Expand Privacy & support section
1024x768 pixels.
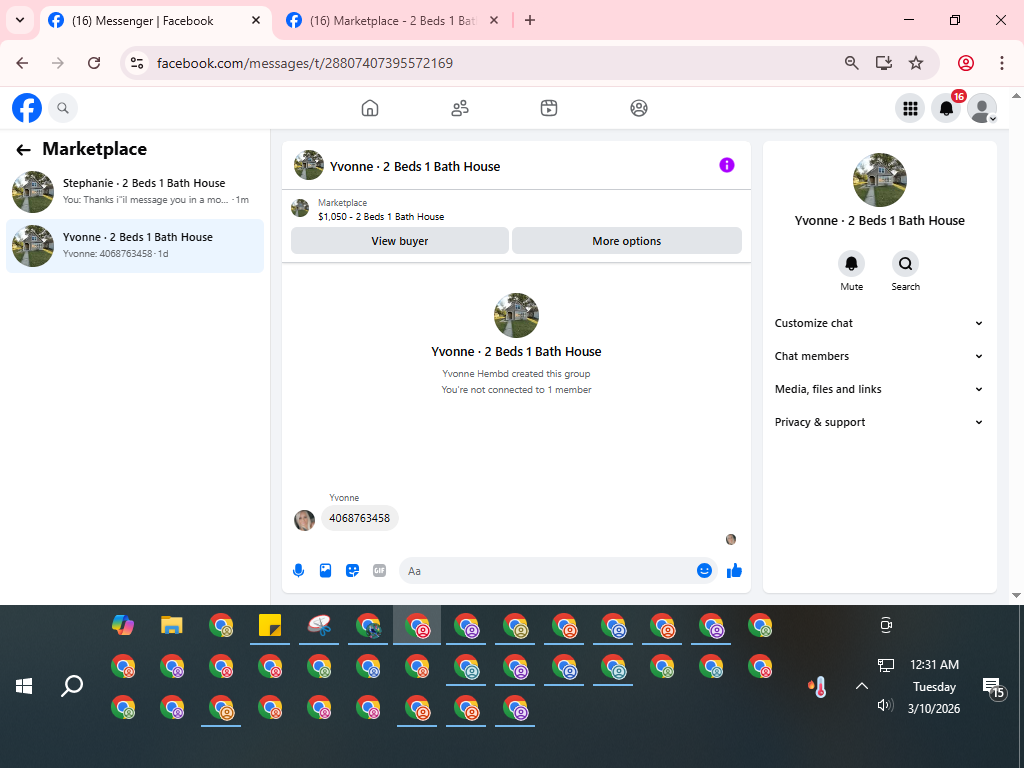[x=879, y=422]
